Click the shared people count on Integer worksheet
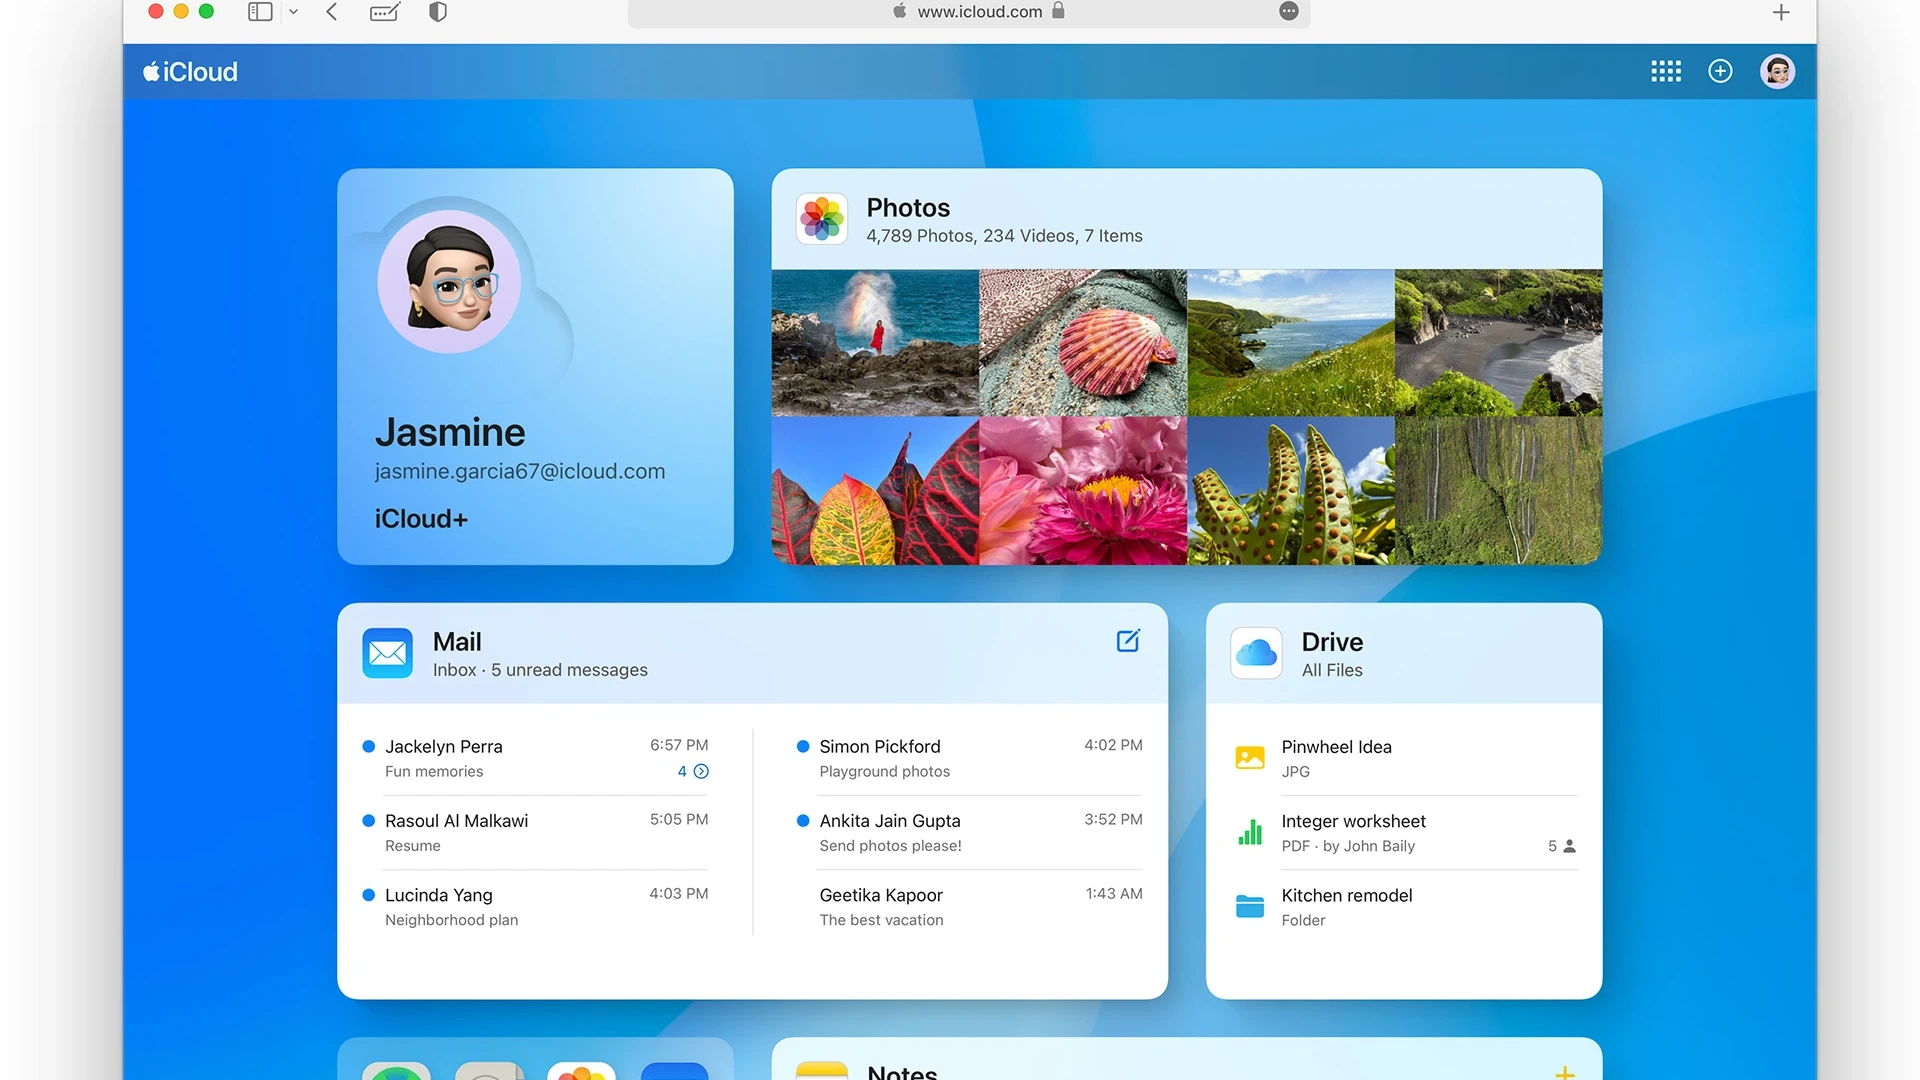Viewport: 1920px width, 1080px height. click(x=1562, y=846)
